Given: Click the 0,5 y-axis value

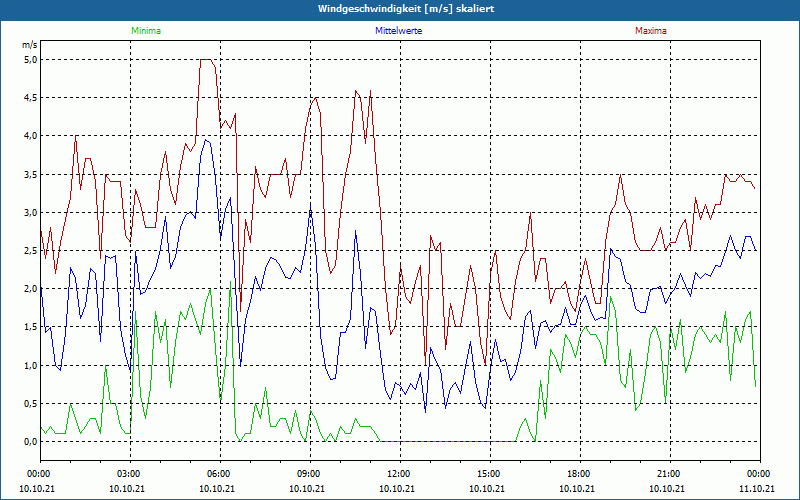Looking at the screenshot, I should [x=31, y=404].
